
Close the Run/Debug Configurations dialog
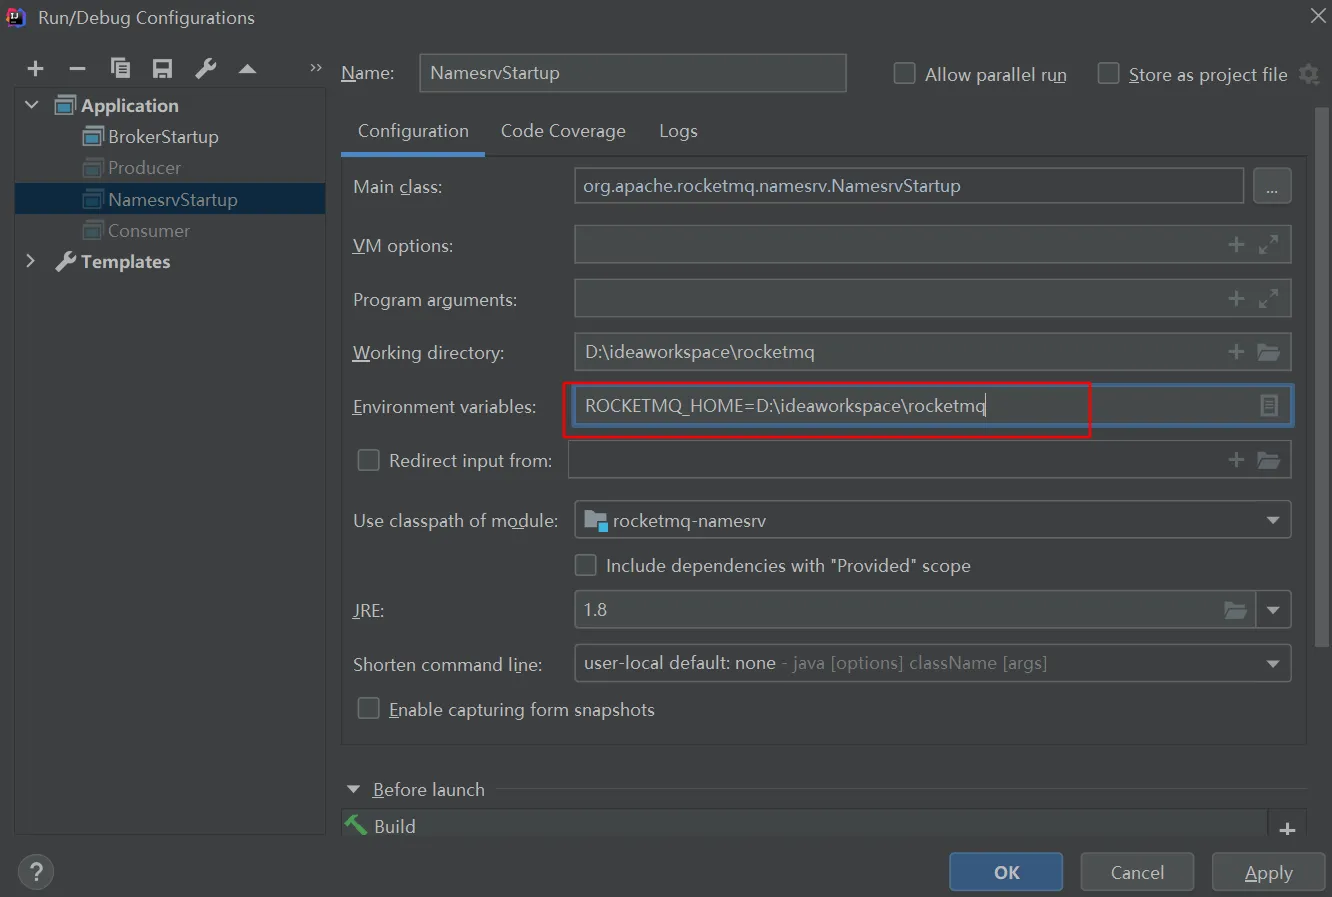(x=1318, y=15)
